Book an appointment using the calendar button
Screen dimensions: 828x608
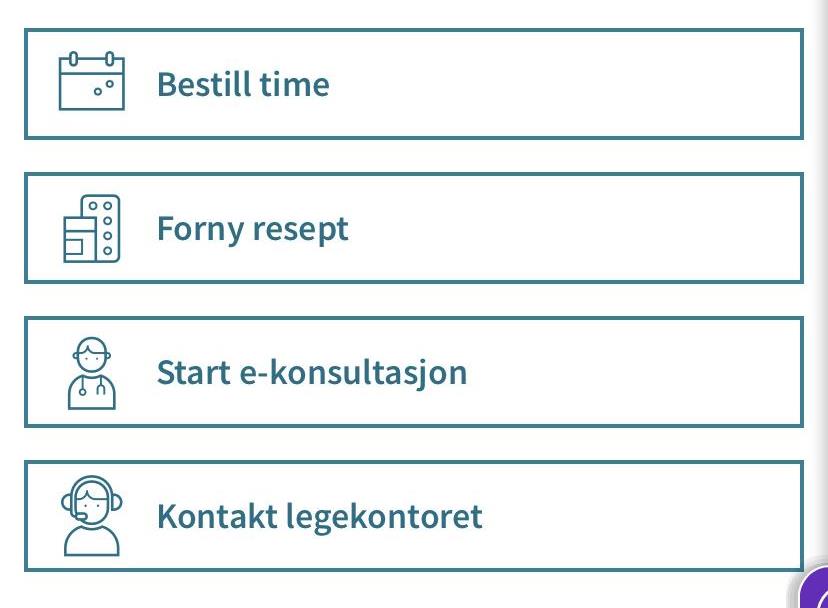pyautogui.click(x=414, y=84)
